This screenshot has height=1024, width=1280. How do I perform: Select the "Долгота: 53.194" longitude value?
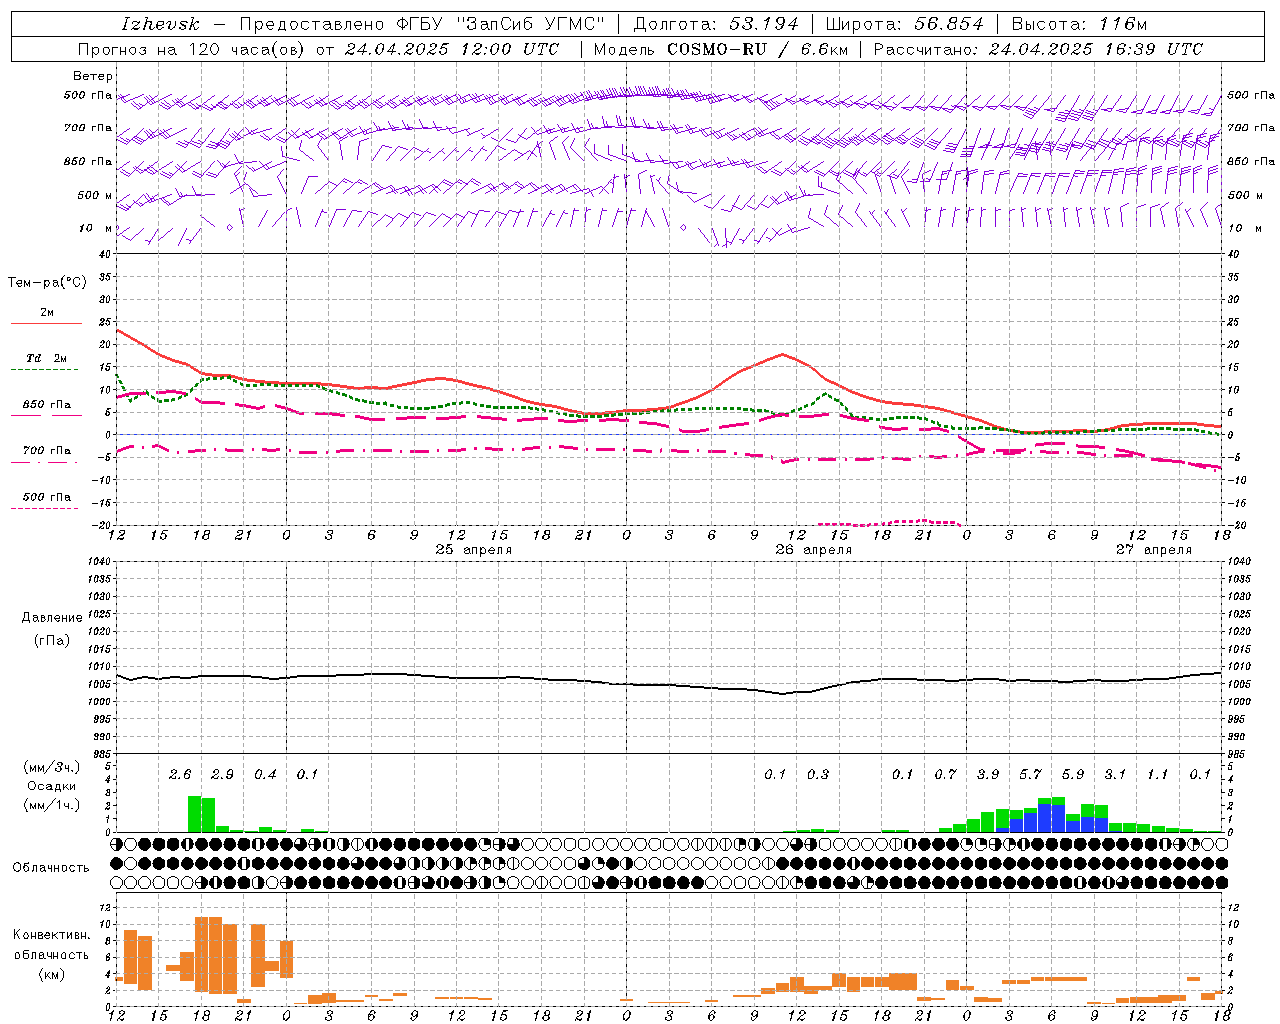pos(716,24)
